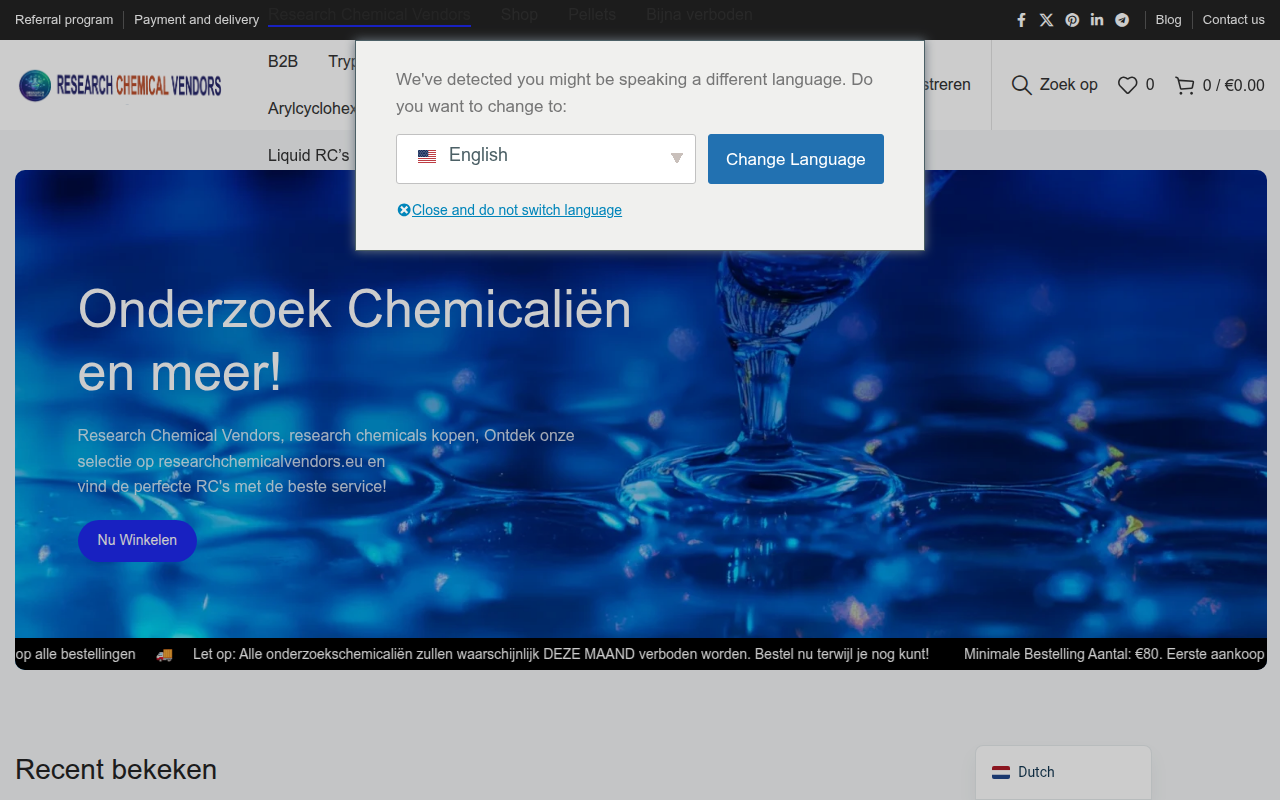1280x800 pixels.
Task: Click Close and do not switch language
Action: 517,210
